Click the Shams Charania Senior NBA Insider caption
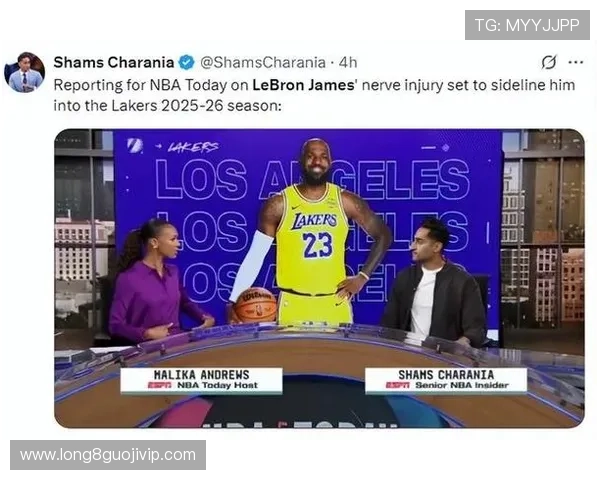Viewport: 600px width, 480px height. pyautogui.click(x=446, y=380)
